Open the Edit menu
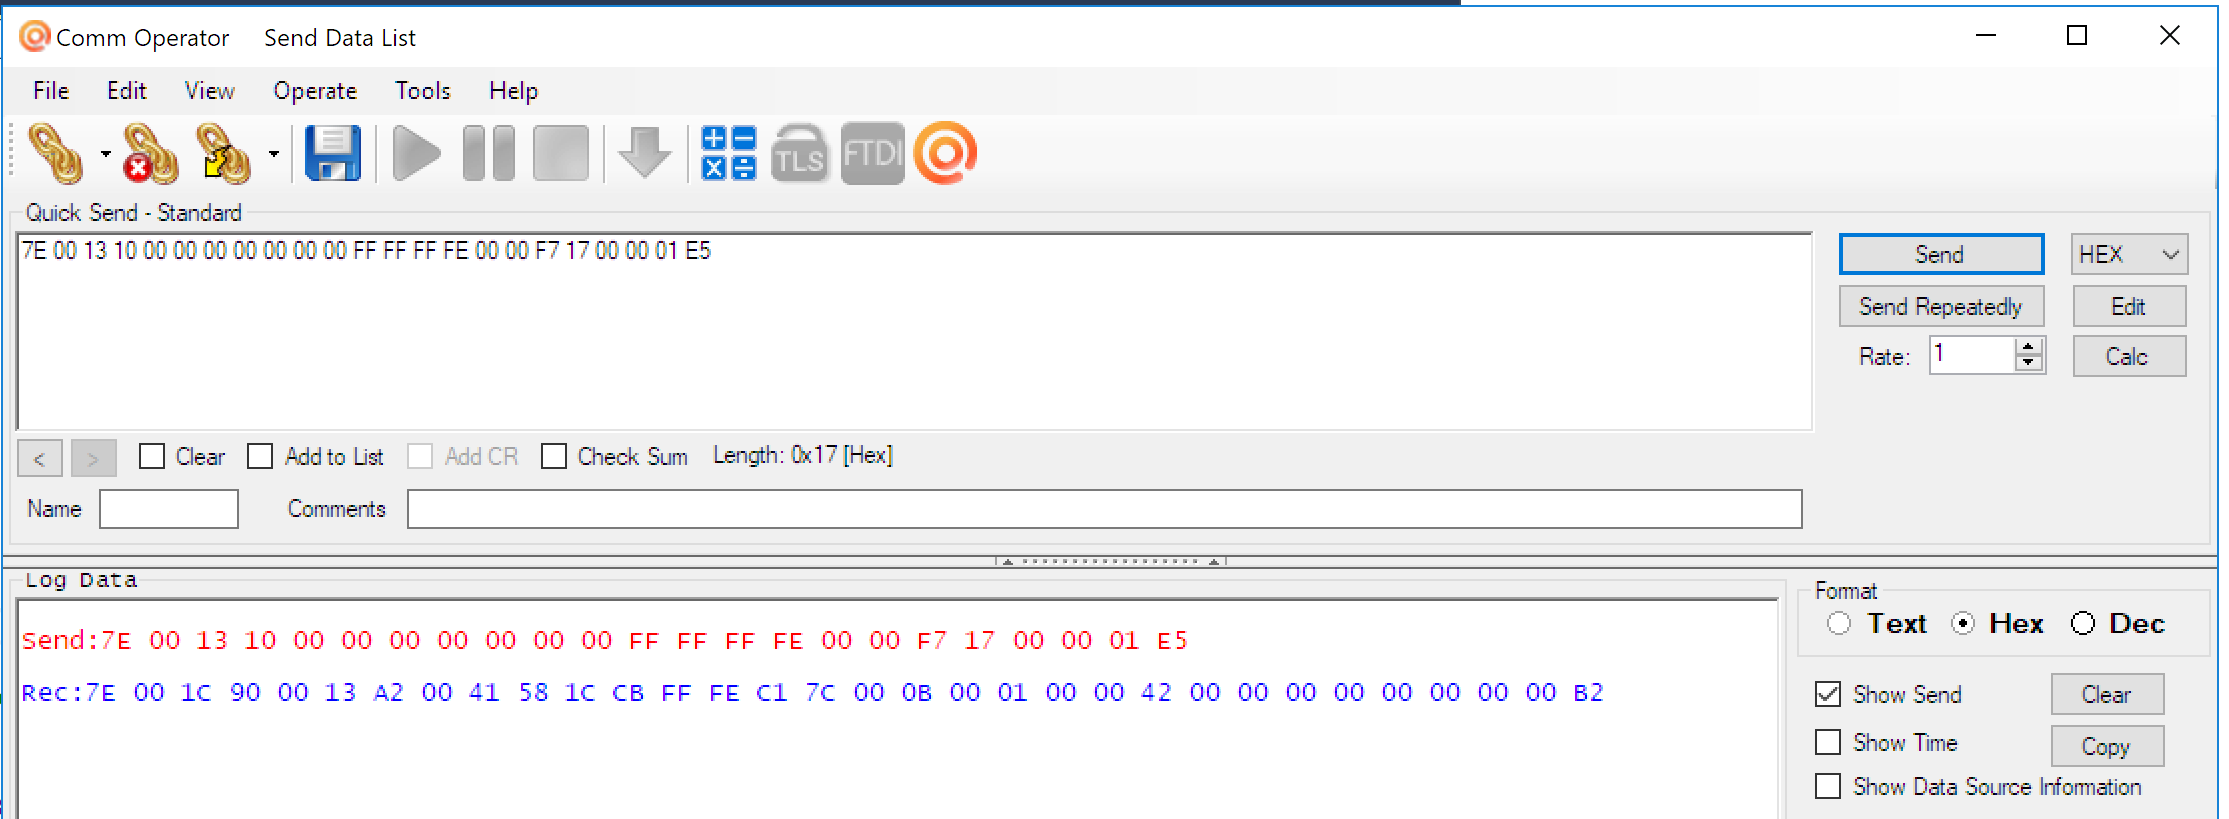 (x=127, y=91)
